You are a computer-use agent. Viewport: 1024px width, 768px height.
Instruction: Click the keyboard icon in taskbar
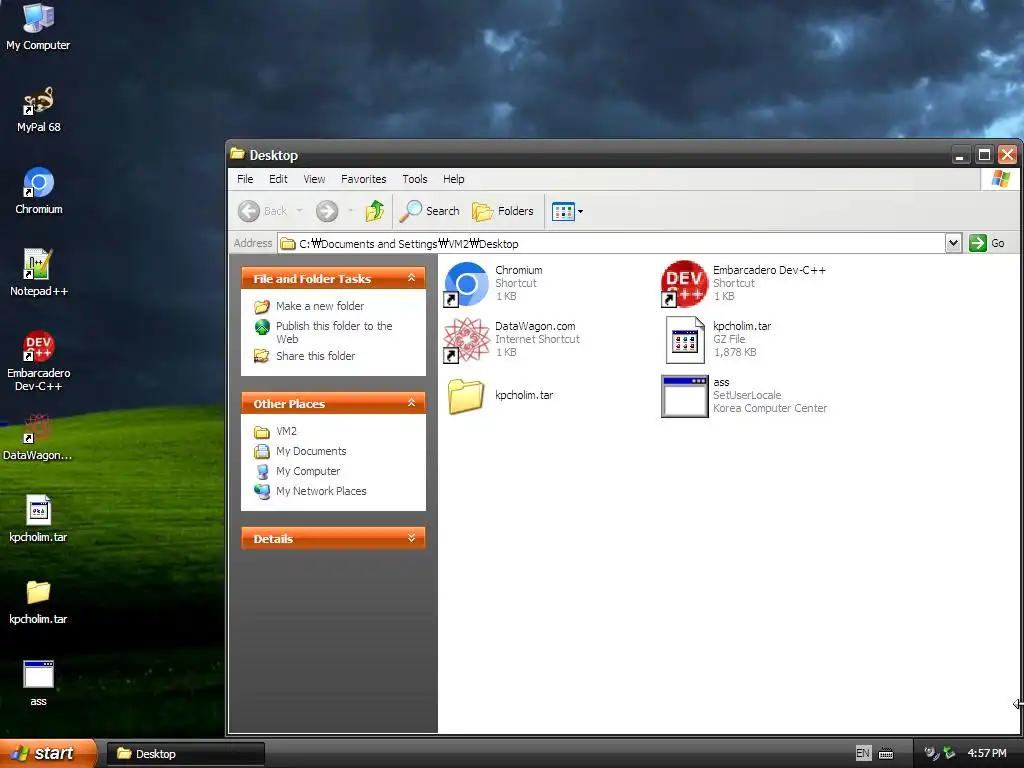tap(886, 754)
